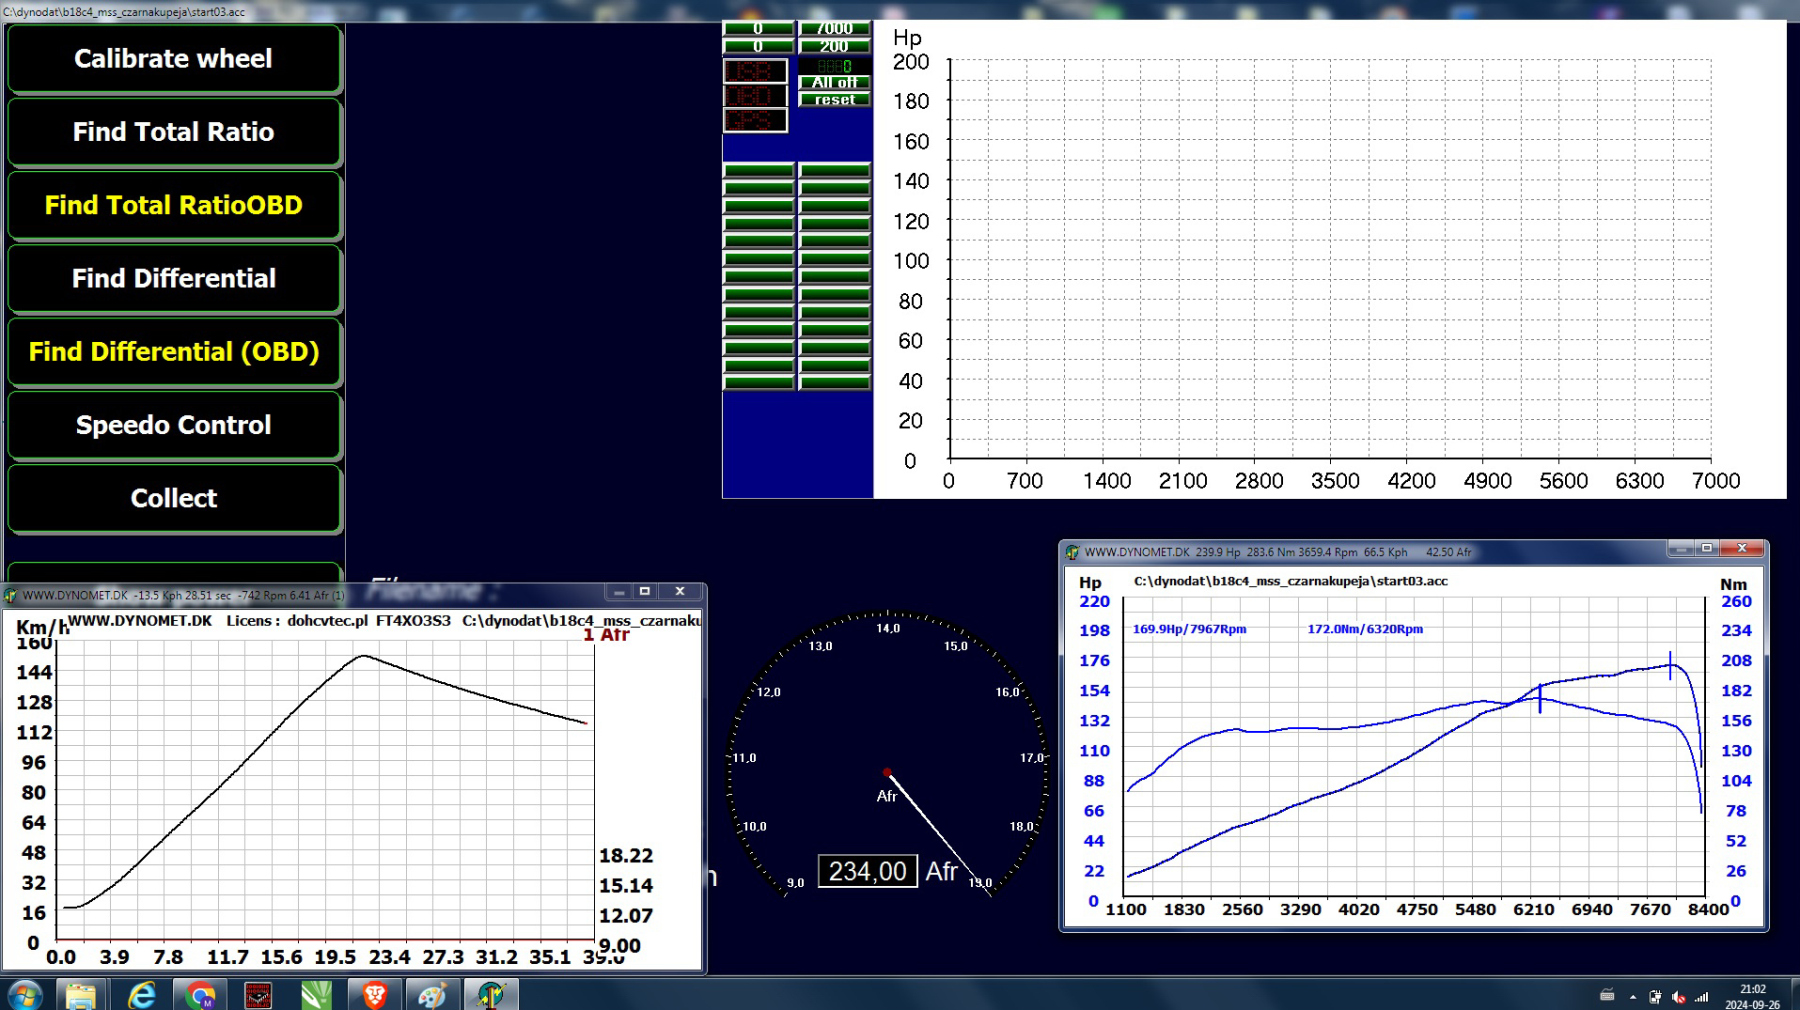Open Google Chrome from the taskbar

click(x=200, y=995)
